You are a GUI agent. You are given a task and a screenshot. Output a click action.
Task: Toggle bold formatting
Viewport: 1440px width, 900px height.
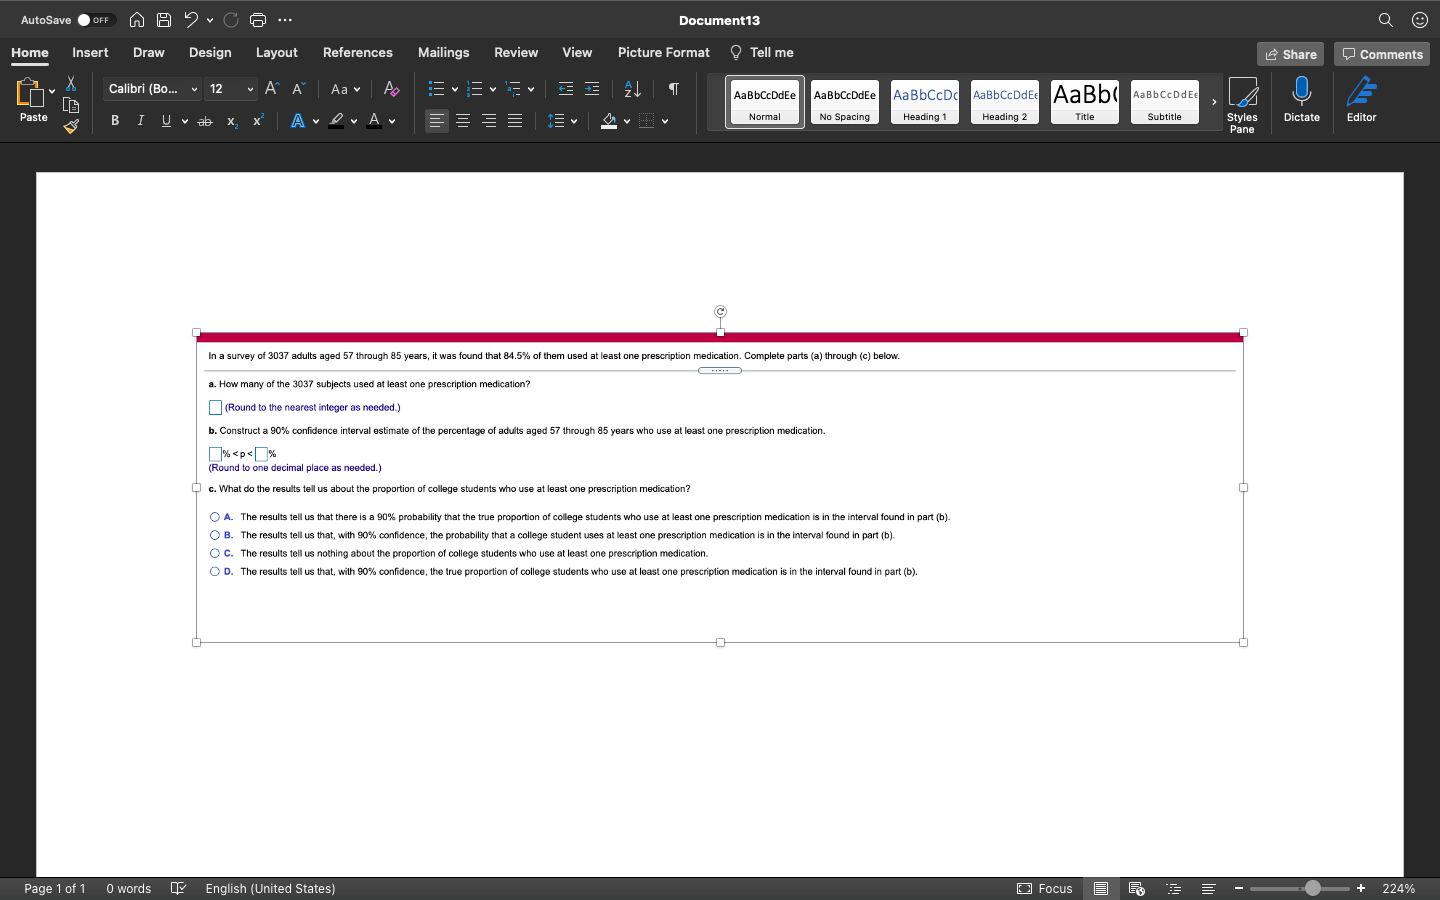click(114, 120)
